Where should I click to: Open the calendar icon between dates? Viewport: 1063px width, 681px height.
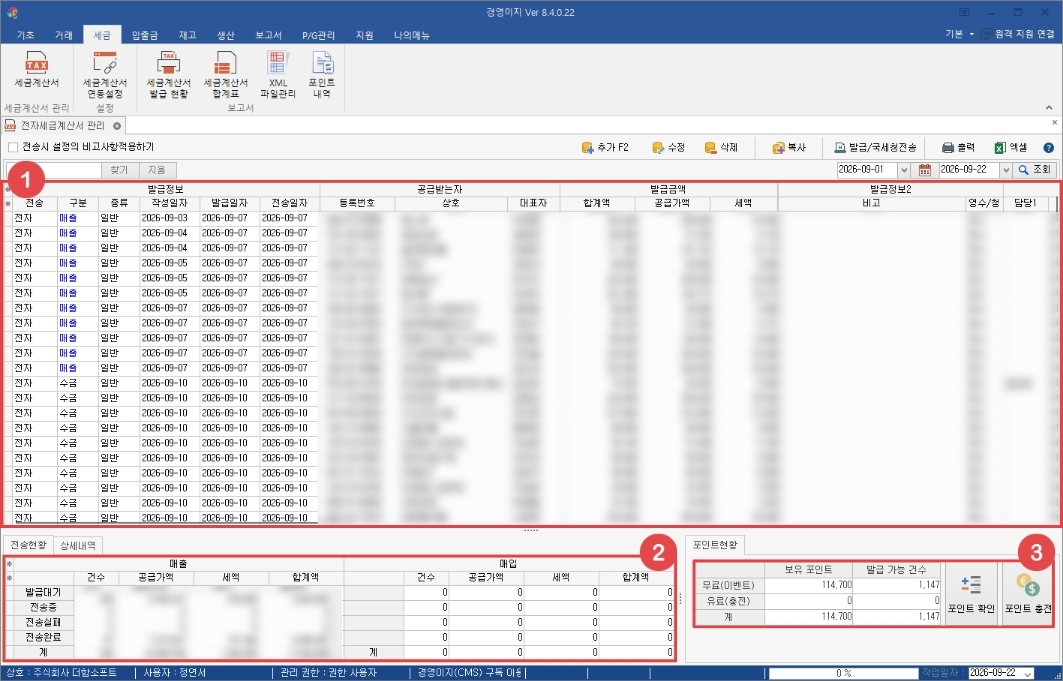pos(925,169)
